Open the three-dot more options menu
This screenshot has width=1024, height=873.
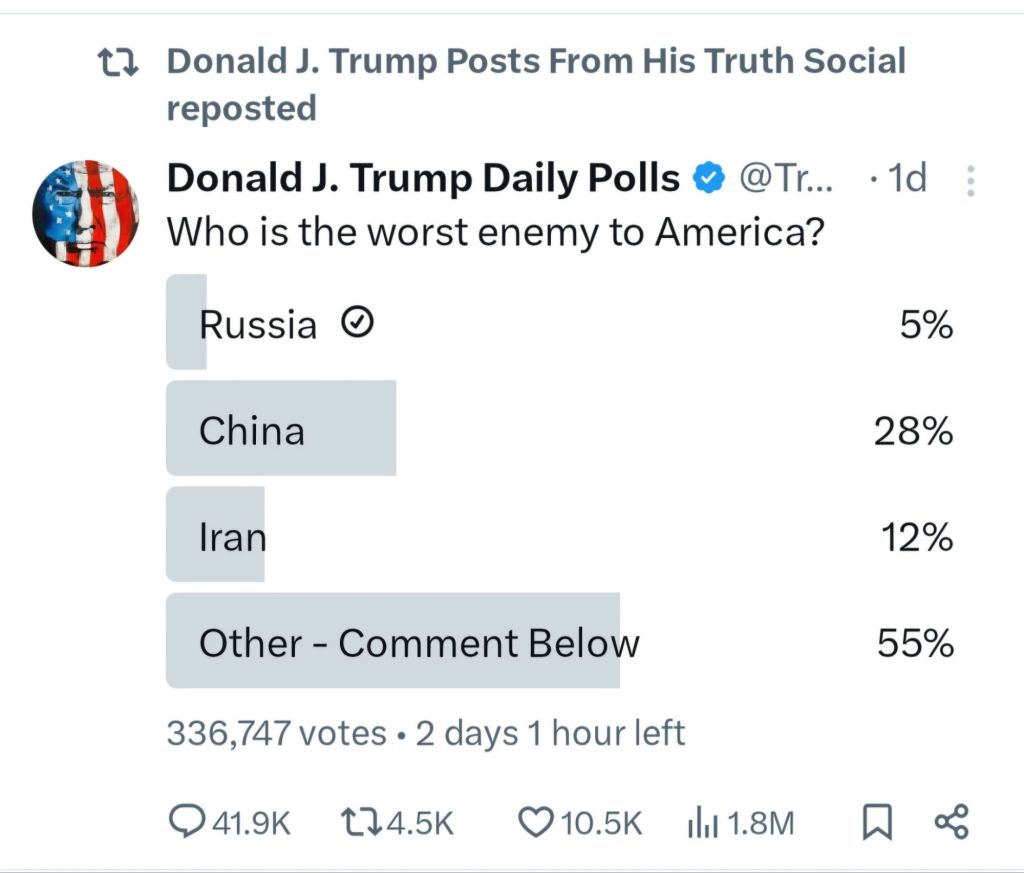pos(971,181)
